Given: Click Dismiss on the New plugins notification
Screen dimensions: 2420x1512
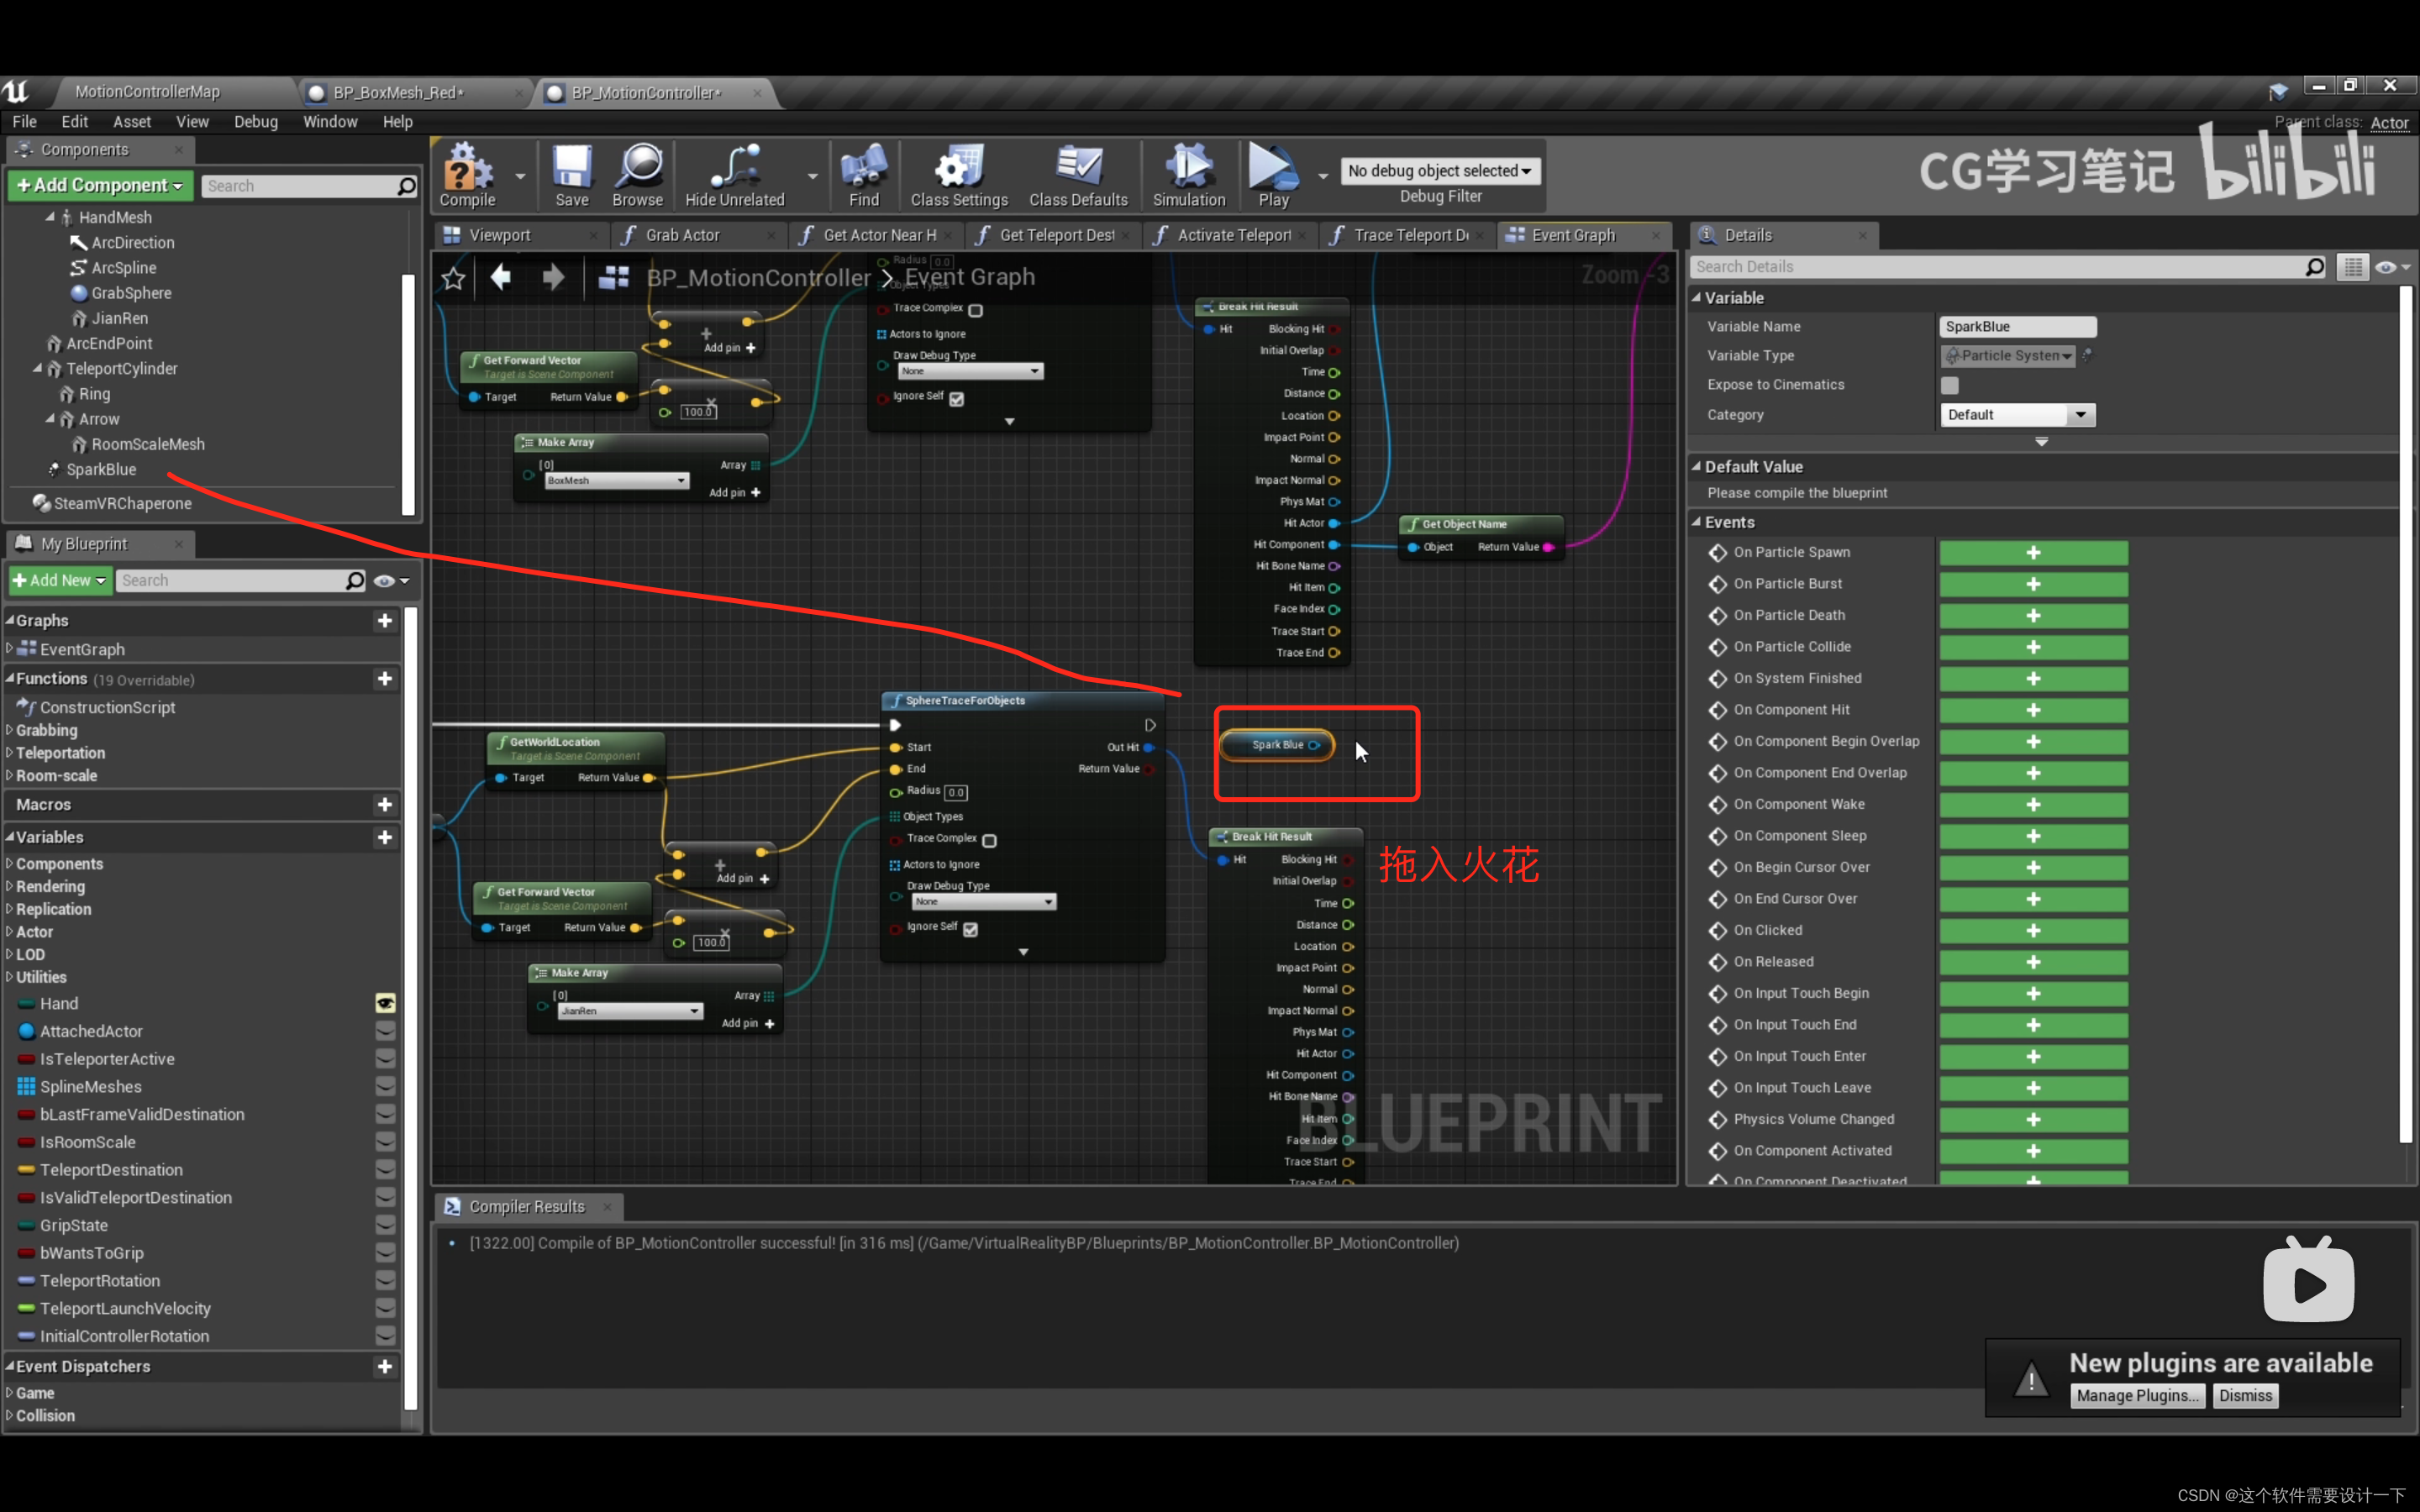Looking at the screenshot, I should click(2244, 1395).
